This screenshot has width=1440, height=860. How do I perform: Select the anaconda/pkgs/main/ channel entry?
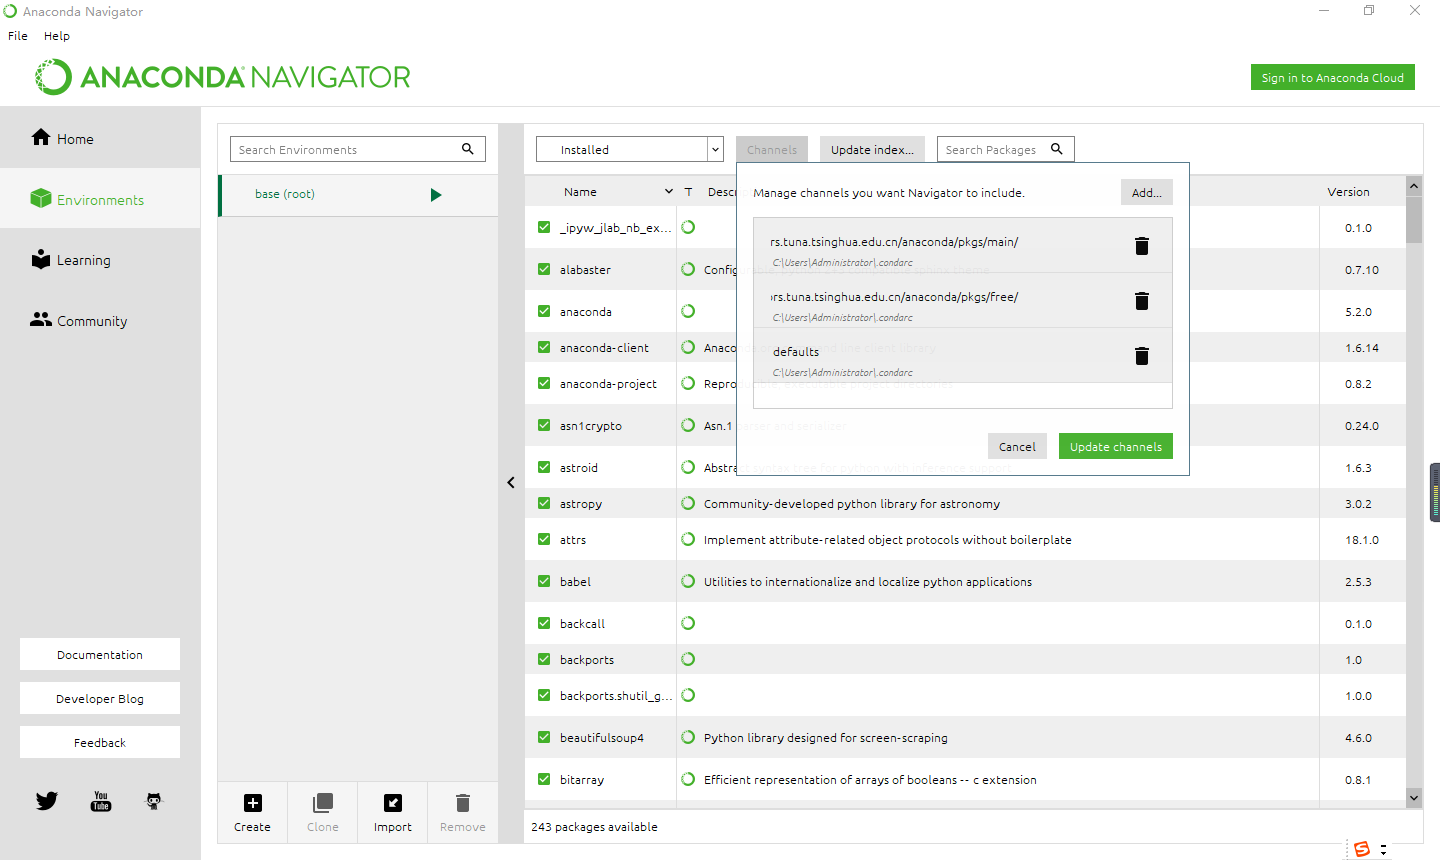962,245
